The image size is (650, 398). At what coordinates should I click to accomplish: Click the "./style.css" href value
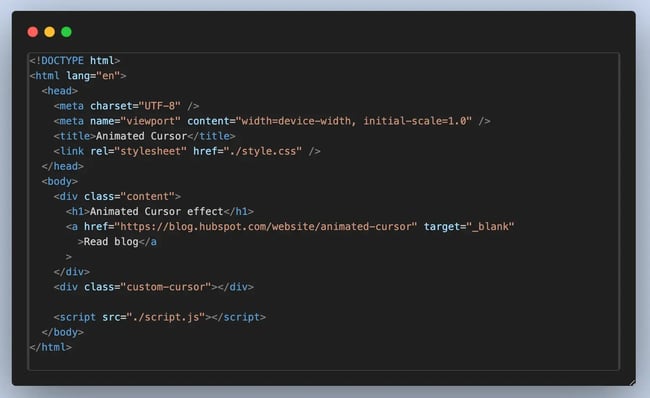pyautogui.click(x=263, y=151)
